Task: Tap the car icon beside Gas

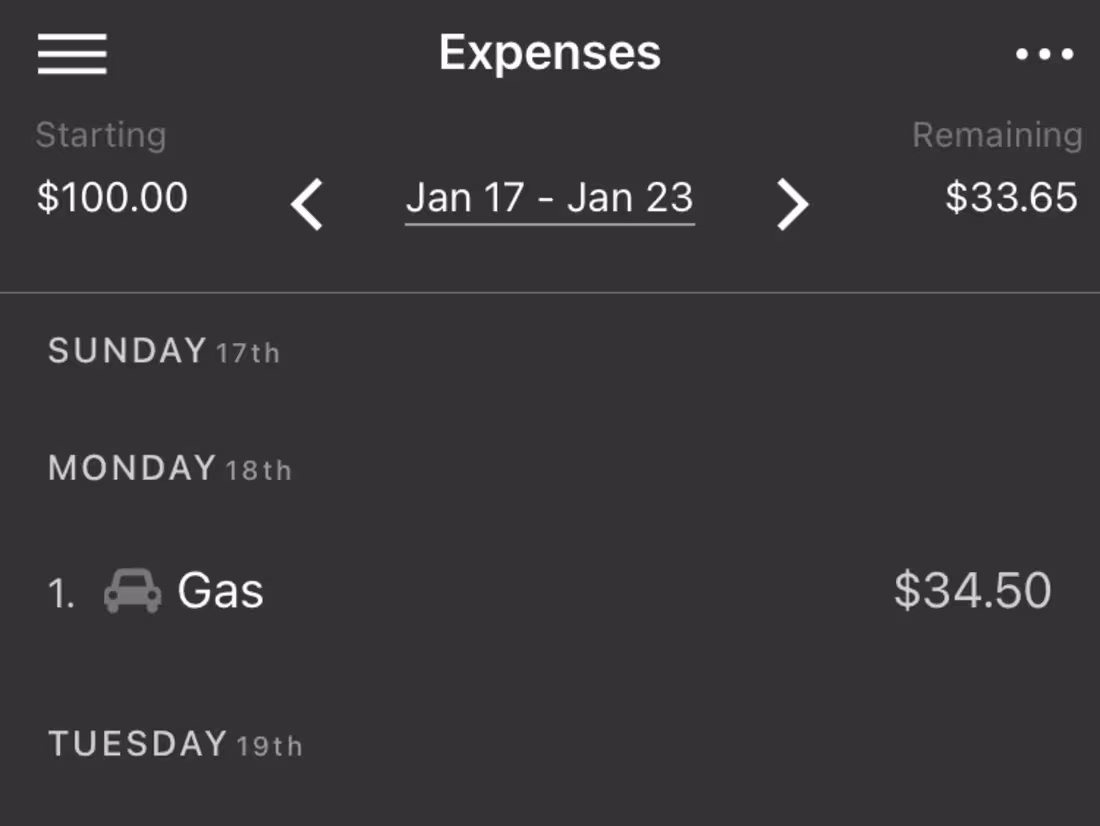Action: pyautogui.click(x=132, y=591)
